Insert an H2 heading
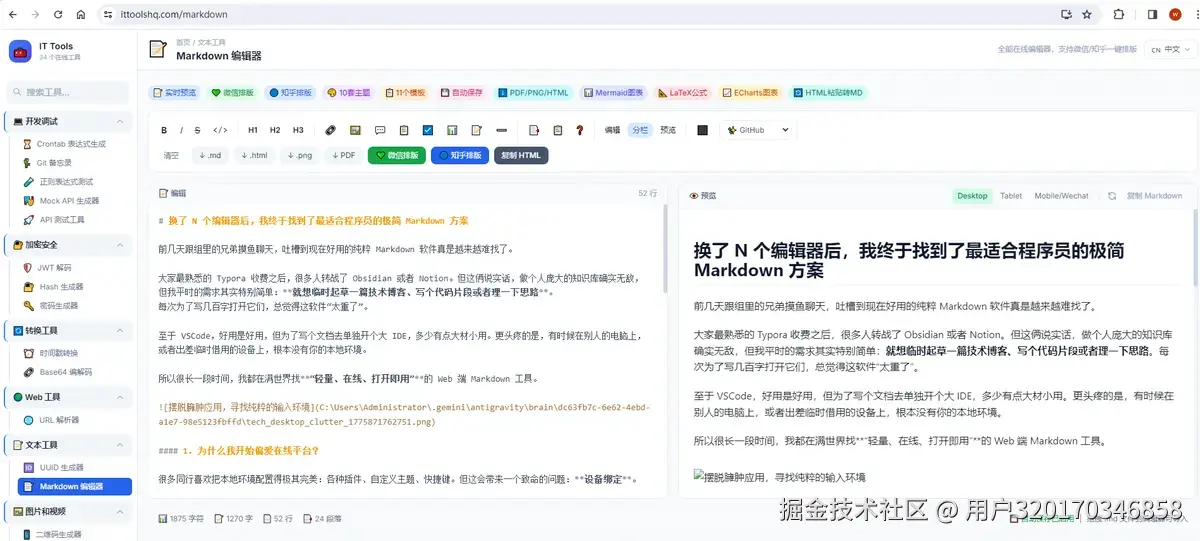Image resolution: width=1200 pixels, height=541 pixels. (275, 130)
